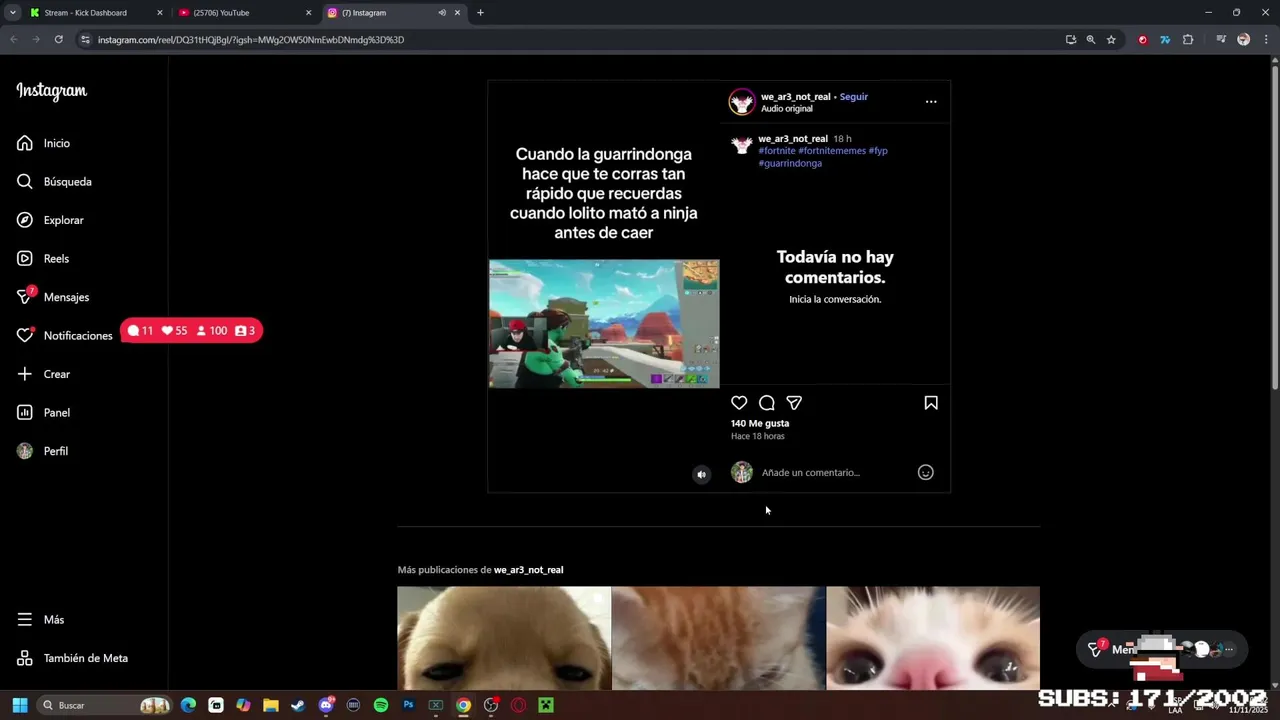The width and height of the screenshot is (1280, 720).
Task: Open Windows Start menu
Action: pos(19,705)
